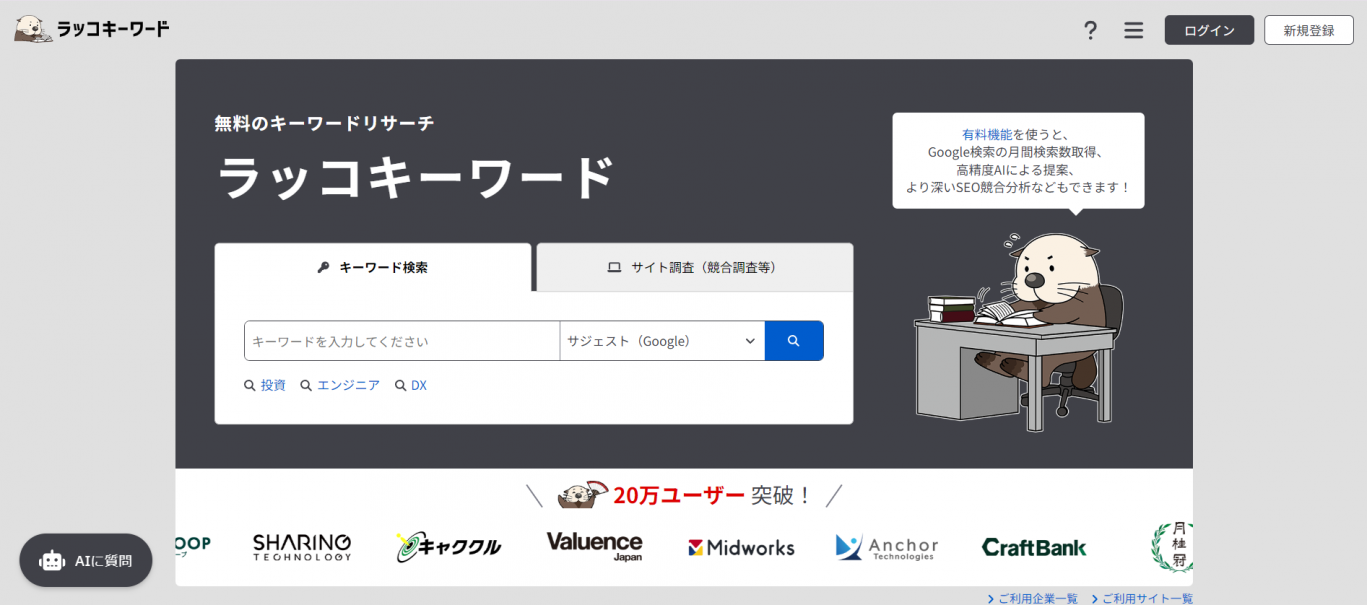
Task: Click the エンジニア sample keyword link
Action: pos(348,385)
